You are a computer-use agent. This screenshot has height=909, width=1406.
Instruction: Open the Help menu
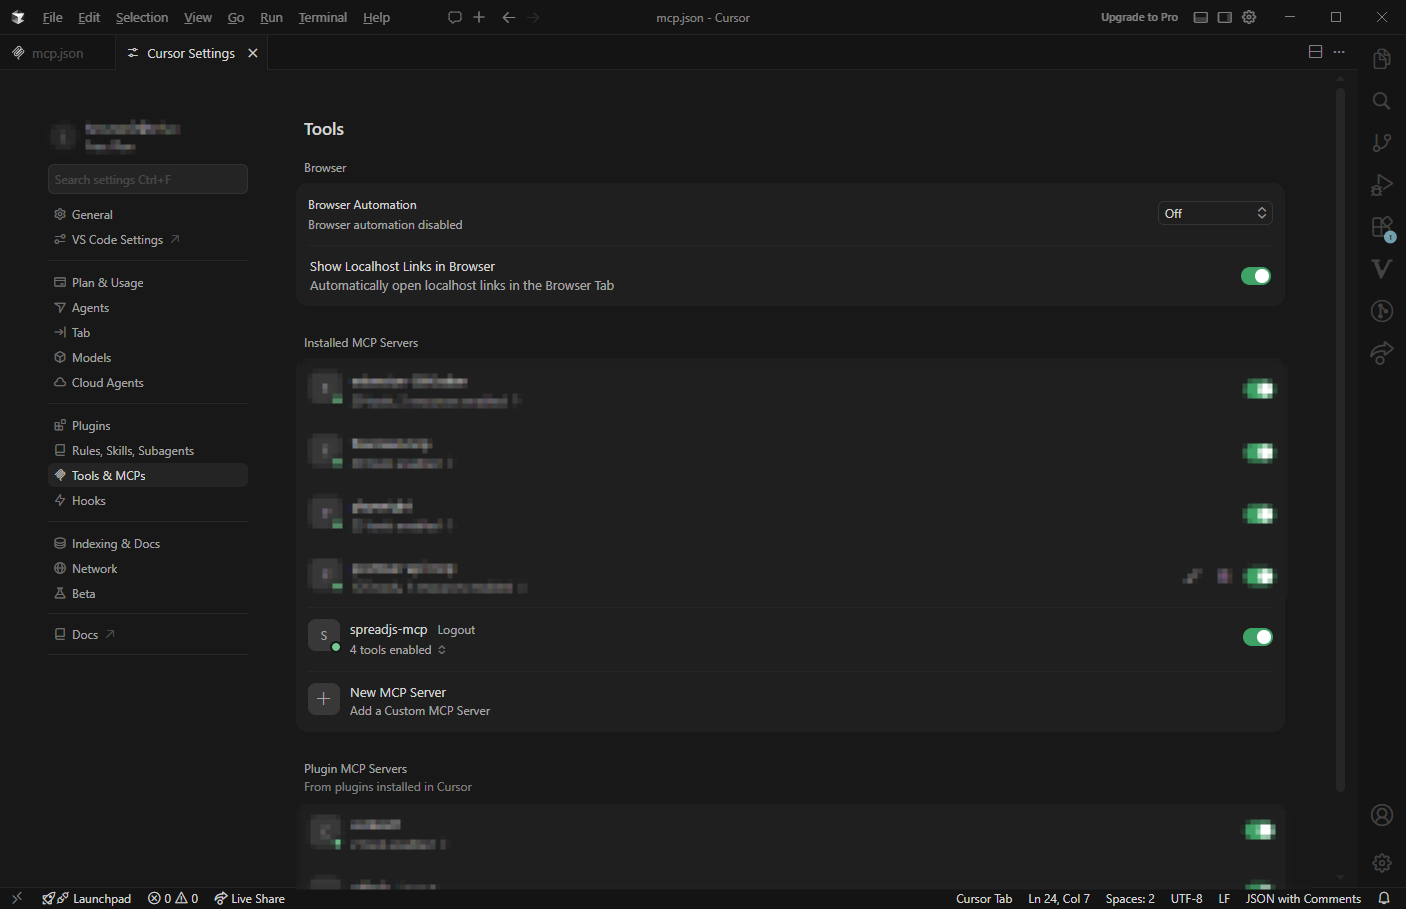pyautogui.click(x=377, y=17)
